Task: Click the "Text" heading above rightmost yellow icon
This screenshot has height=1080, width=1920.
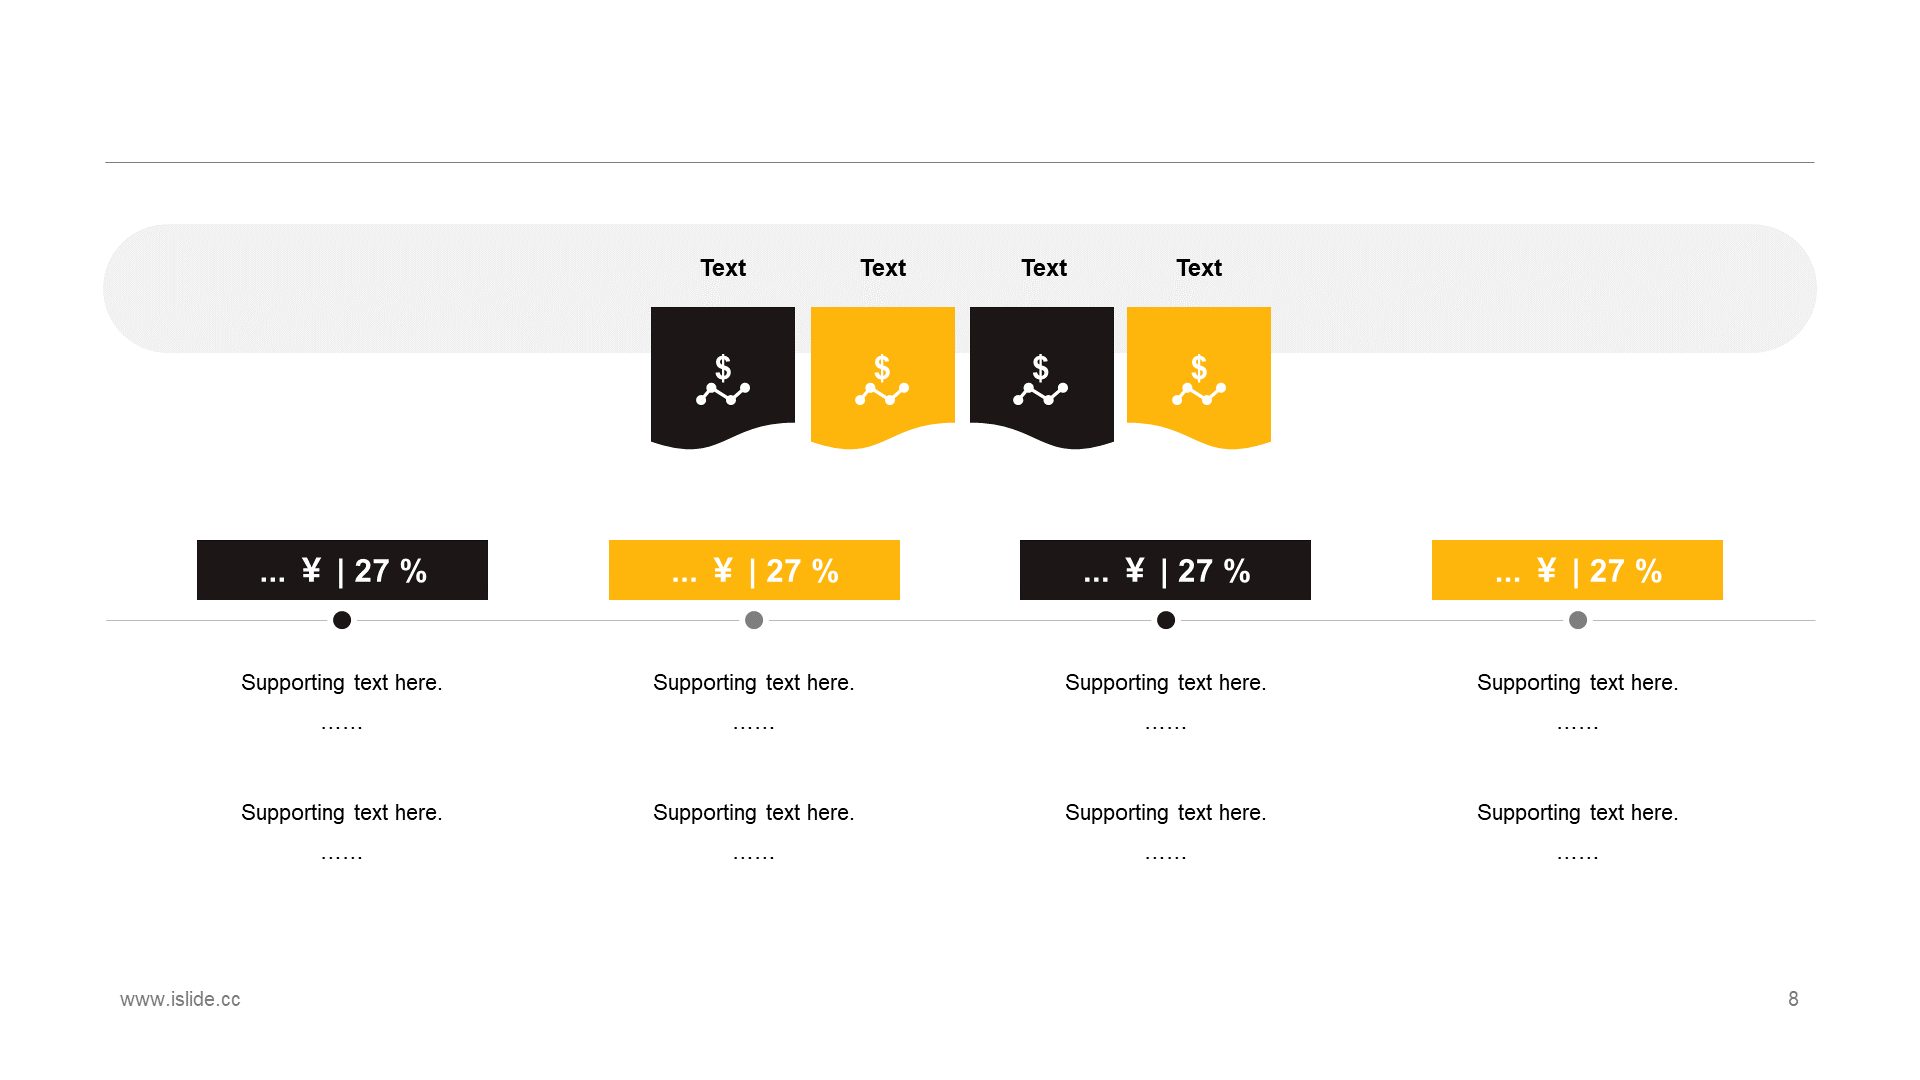Action: pos(1199,268)
